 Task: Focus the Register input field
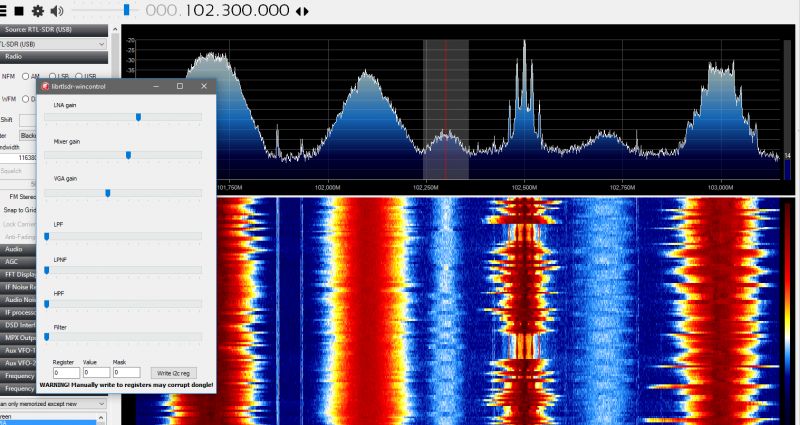66,373
